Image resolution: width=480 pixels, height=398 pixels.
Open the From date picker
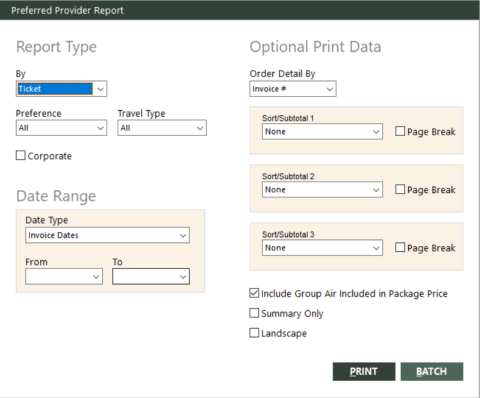click(64, 277)
